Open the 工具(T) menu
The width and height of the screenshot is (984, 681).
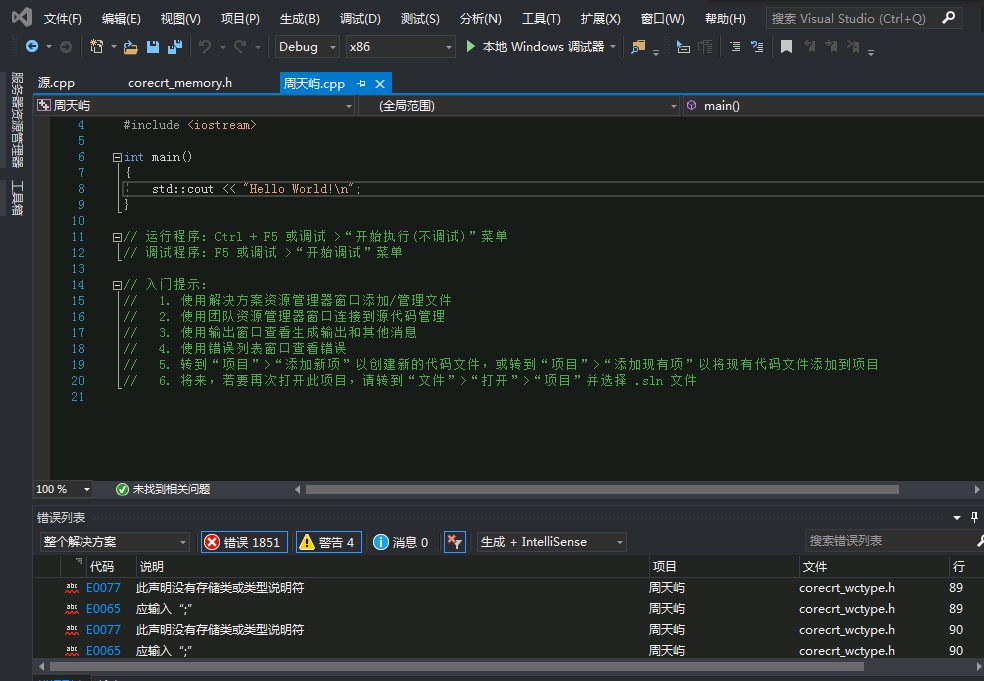coord(541,18)
